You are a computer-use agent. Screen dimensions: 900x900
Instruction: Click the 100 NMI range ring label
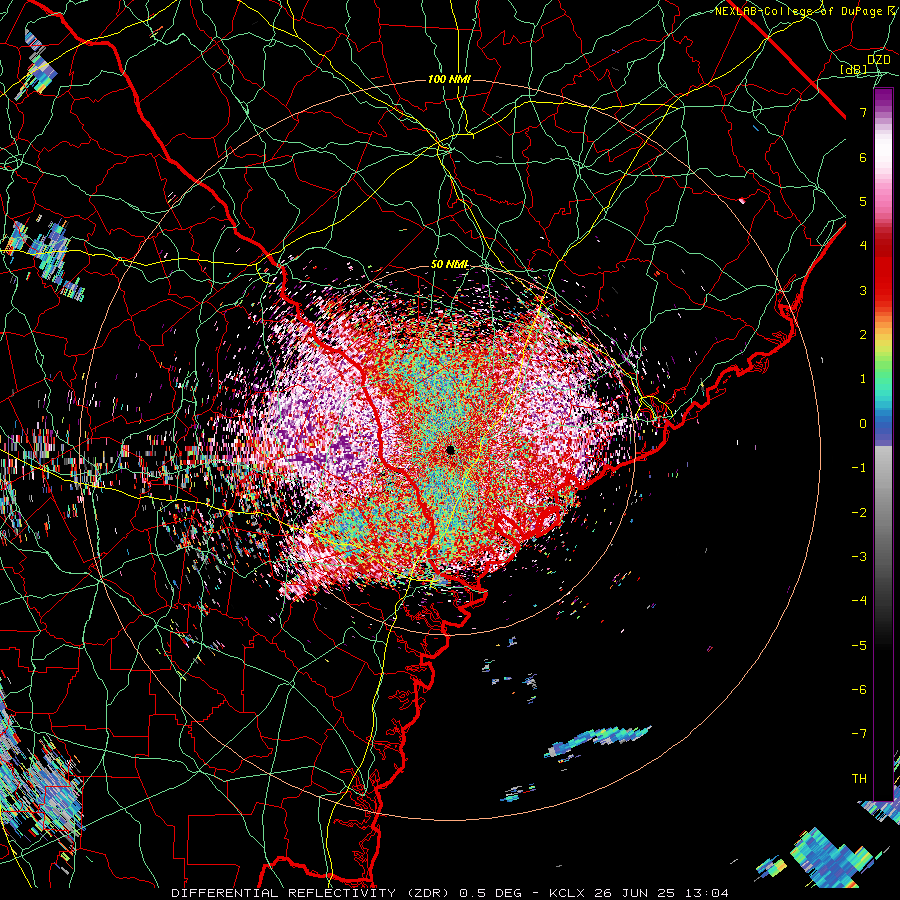coord(449,79)
